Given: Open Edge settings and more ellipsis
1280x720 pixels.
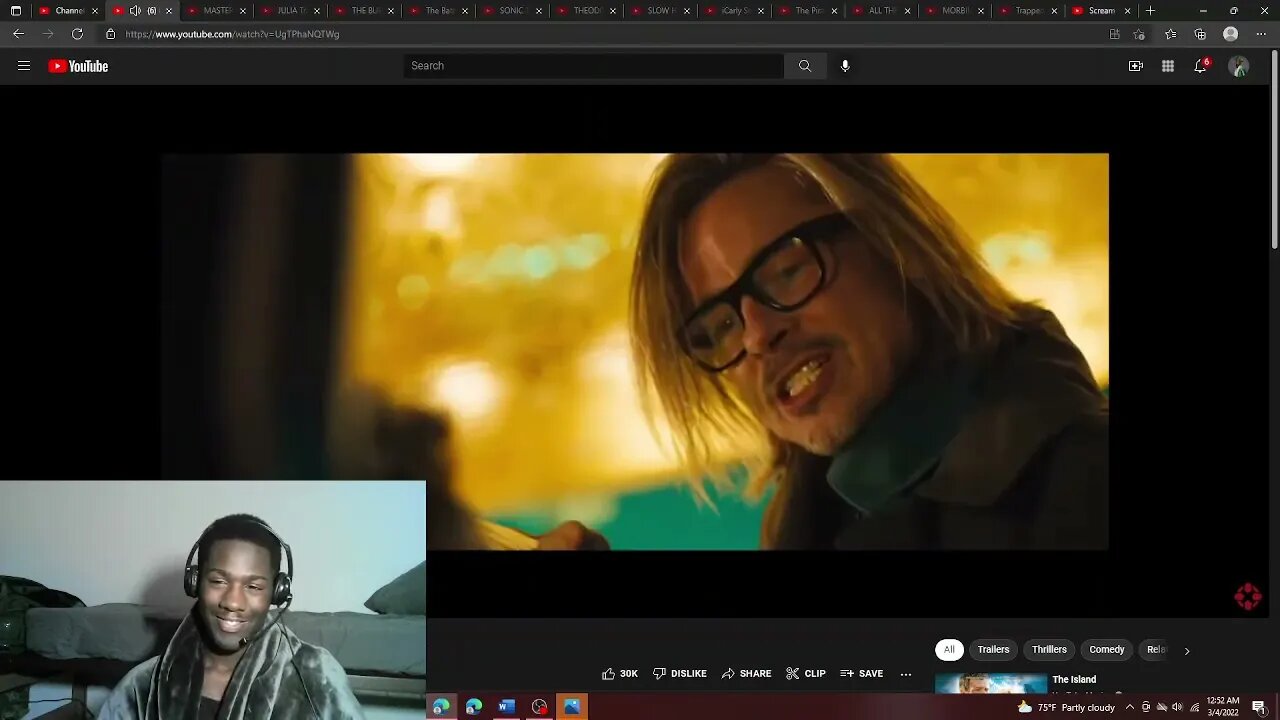Looking at the screenshot, I should [1261, 34].
